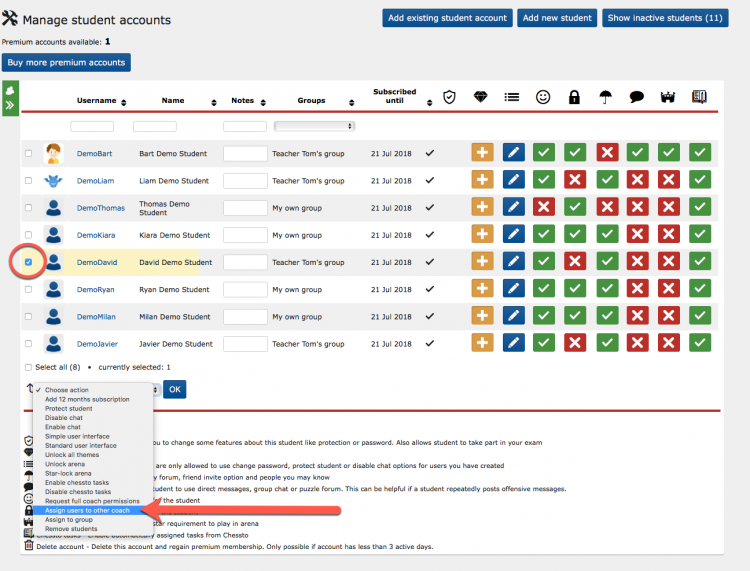This screenshot has height=571, width=750.
Task: Toggle the red X smiley status for DemoThomas
Action: (544, 207)
